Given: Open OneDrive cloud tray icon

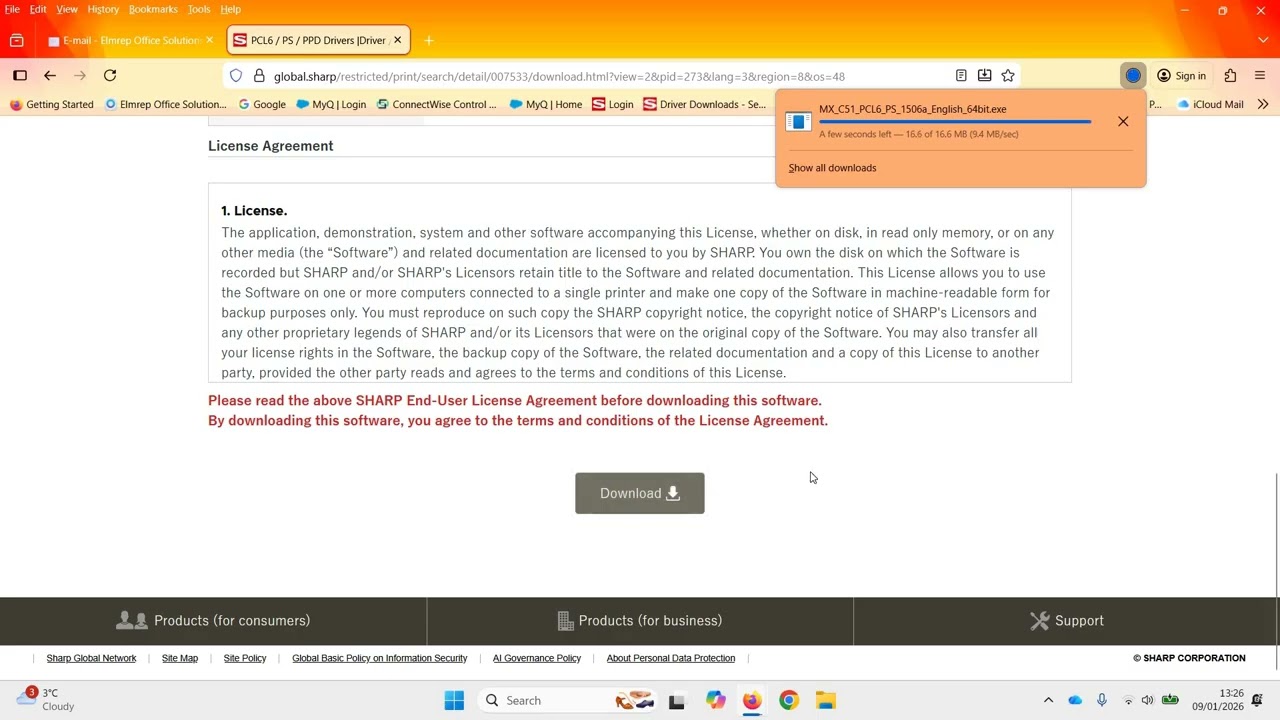Looking at the screenshot, I should (1075, 700).
